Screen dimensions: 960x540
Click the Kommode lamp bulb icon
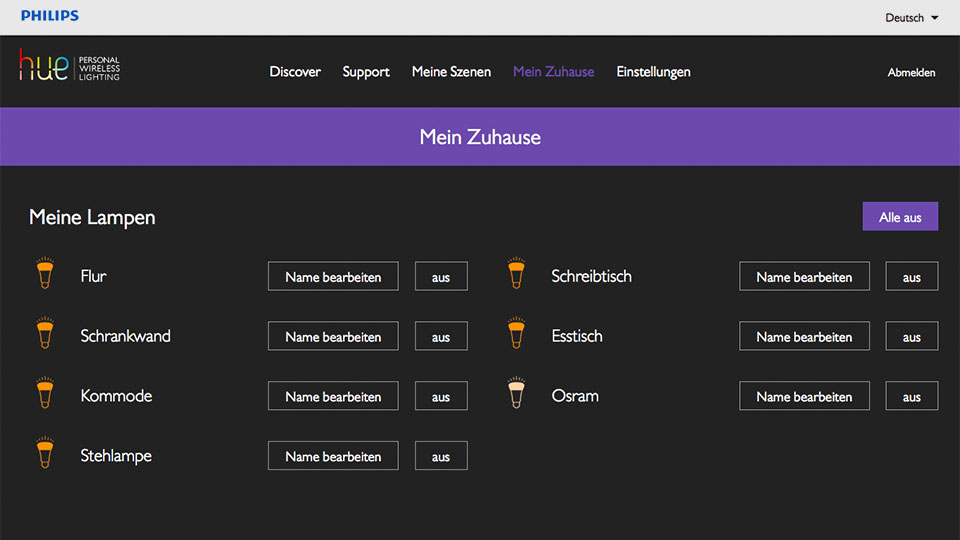[44, 395]
